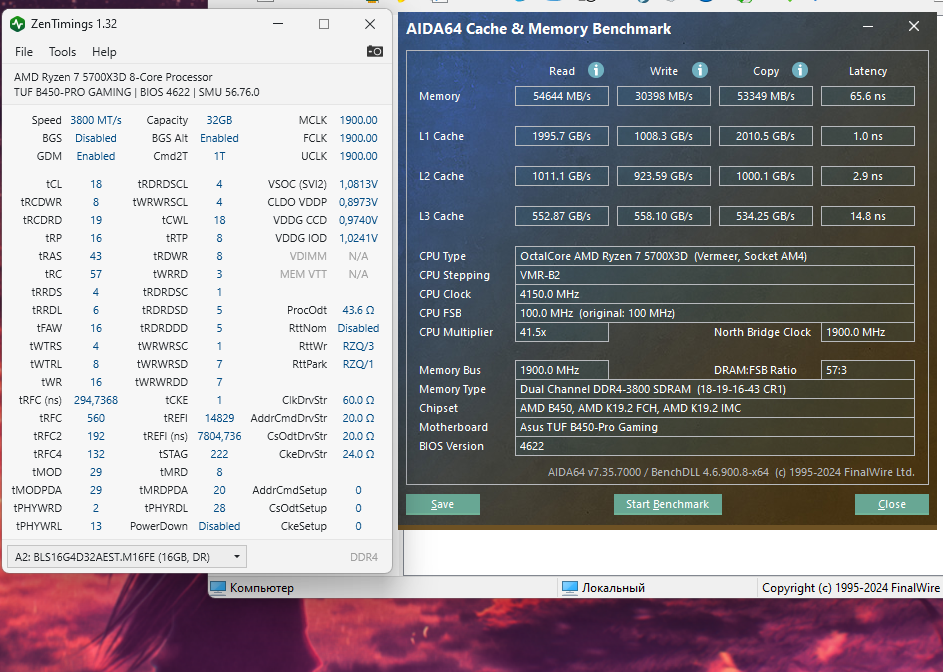Click Capacity value 32GB
This screenshot has height=672, width=943.
tap(219, 120)
